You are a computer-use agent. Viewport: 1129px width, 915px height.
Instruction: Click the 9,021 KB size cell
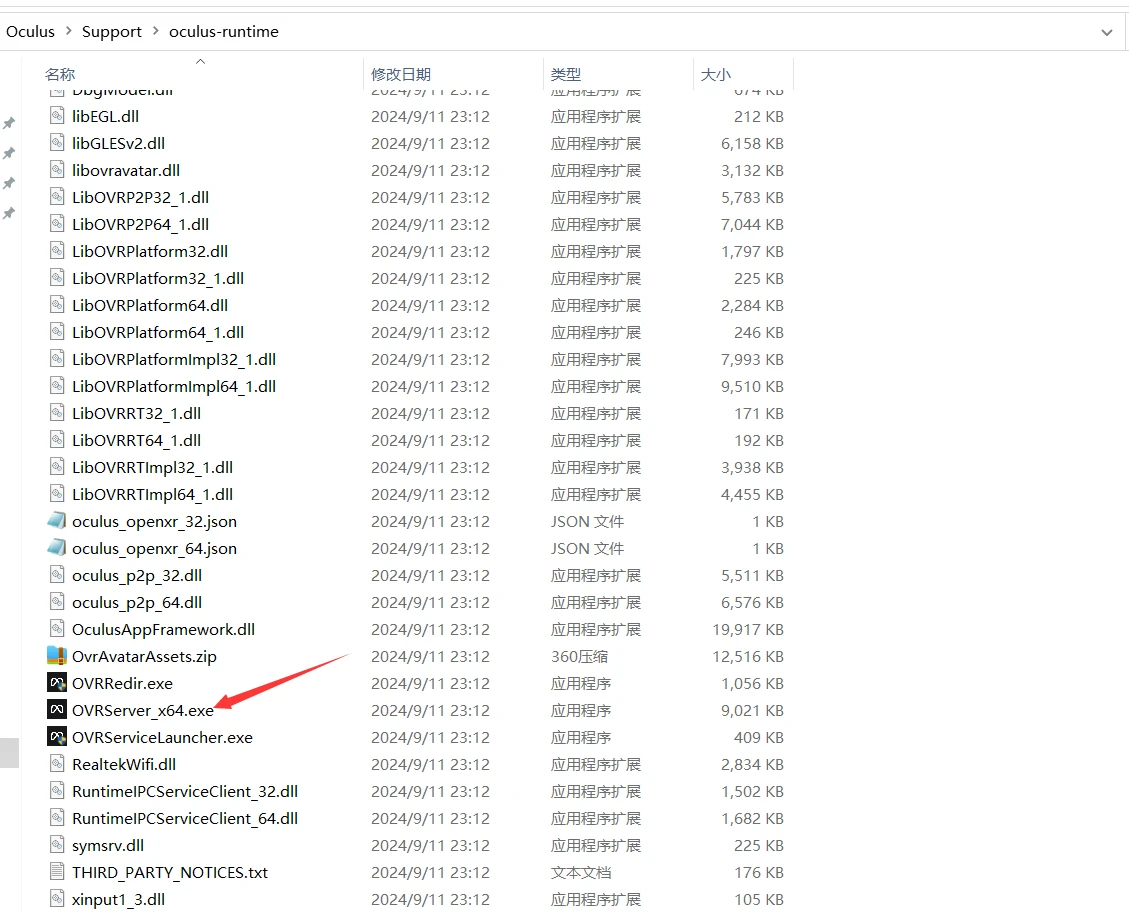point(752,711)
